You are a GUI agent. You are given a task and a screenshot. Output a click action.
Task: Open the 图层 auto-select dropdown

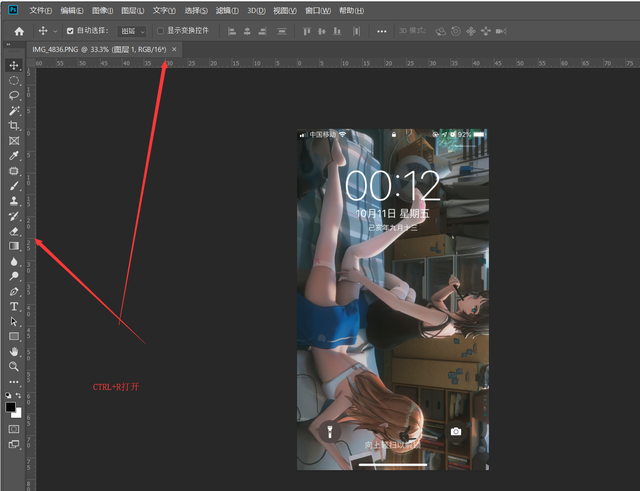pyautogui.click(x=132, y=31)
